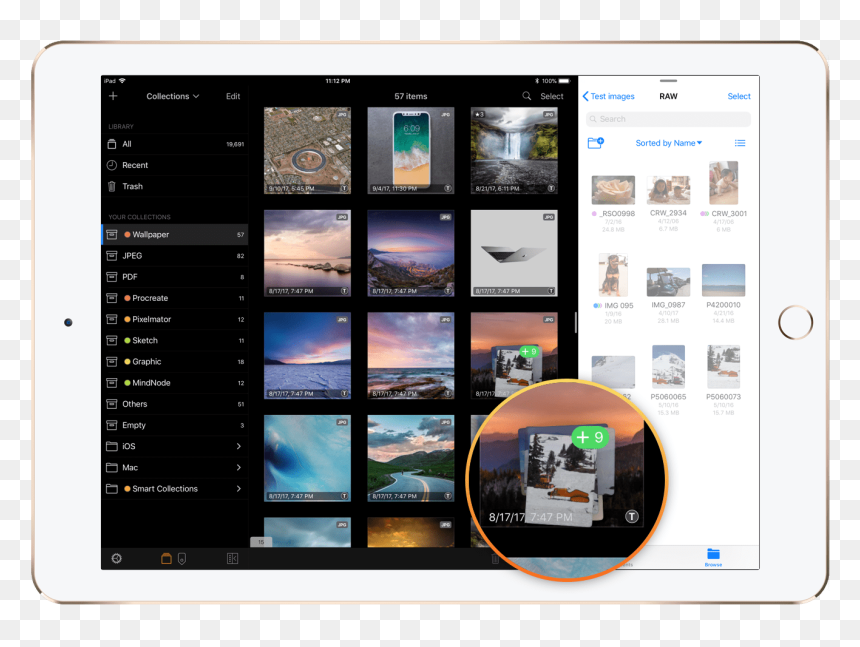Open the Pixelmator collection

pos(175,319)
